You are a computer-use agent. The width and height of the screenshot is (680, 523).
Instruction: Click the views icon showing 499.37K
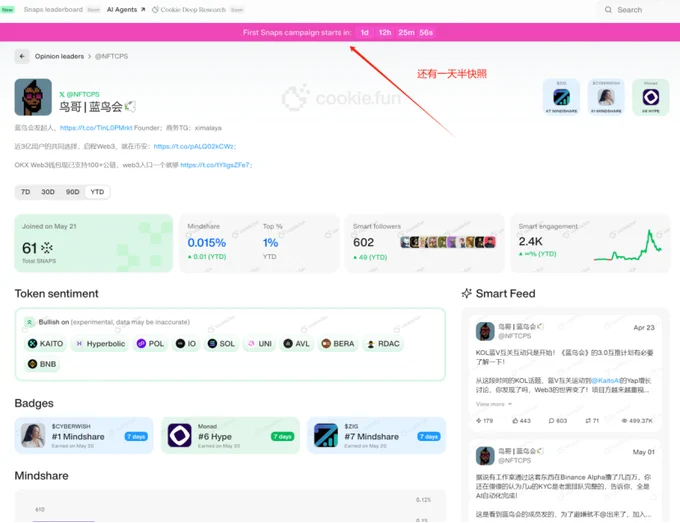pyautogui.click(x=624, y=421)
